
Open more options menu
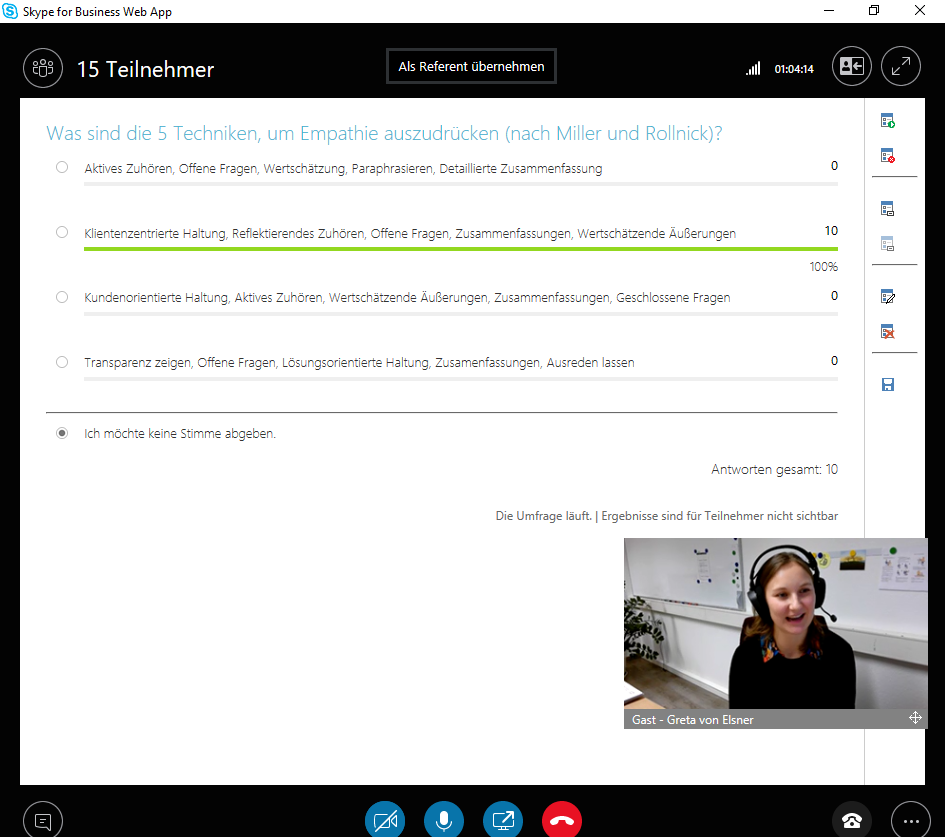(911, 820)
